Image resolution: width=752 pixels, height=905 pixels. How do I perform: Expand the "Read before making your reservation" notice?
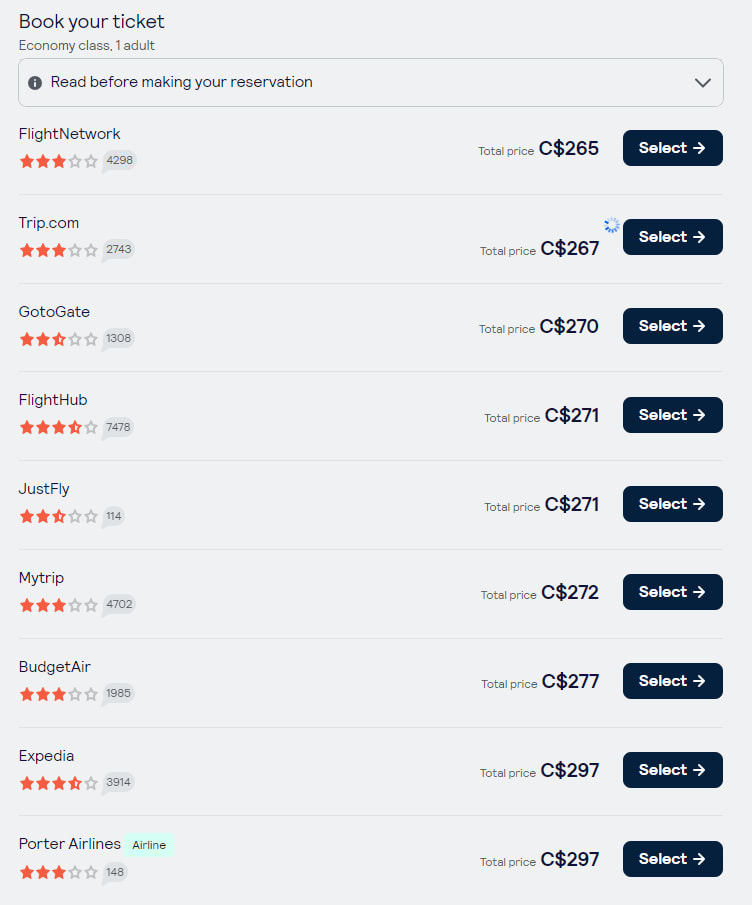point(702,82)
